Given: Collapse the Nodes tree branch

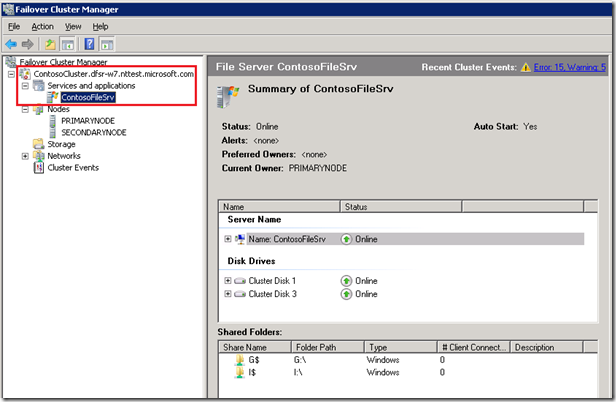Looking at the screenshot, I should tap(25, 109).
